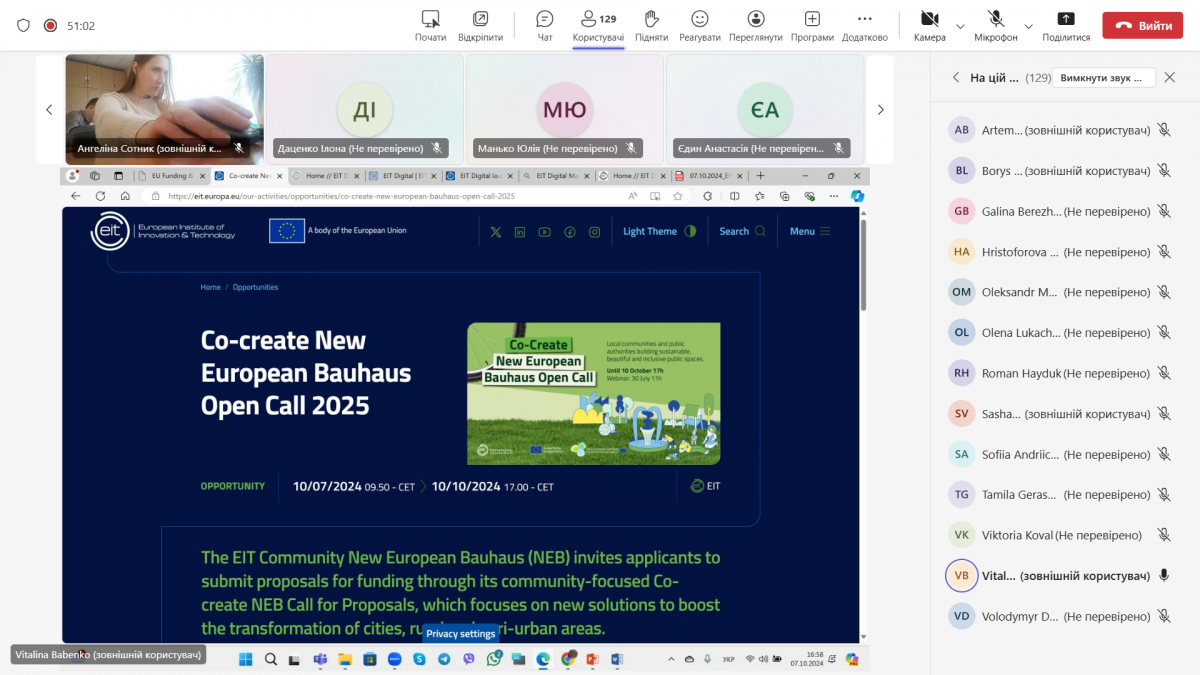1200x675 pixels.
Task: Raise hand with Підняти button
Action: click(651, 25)
